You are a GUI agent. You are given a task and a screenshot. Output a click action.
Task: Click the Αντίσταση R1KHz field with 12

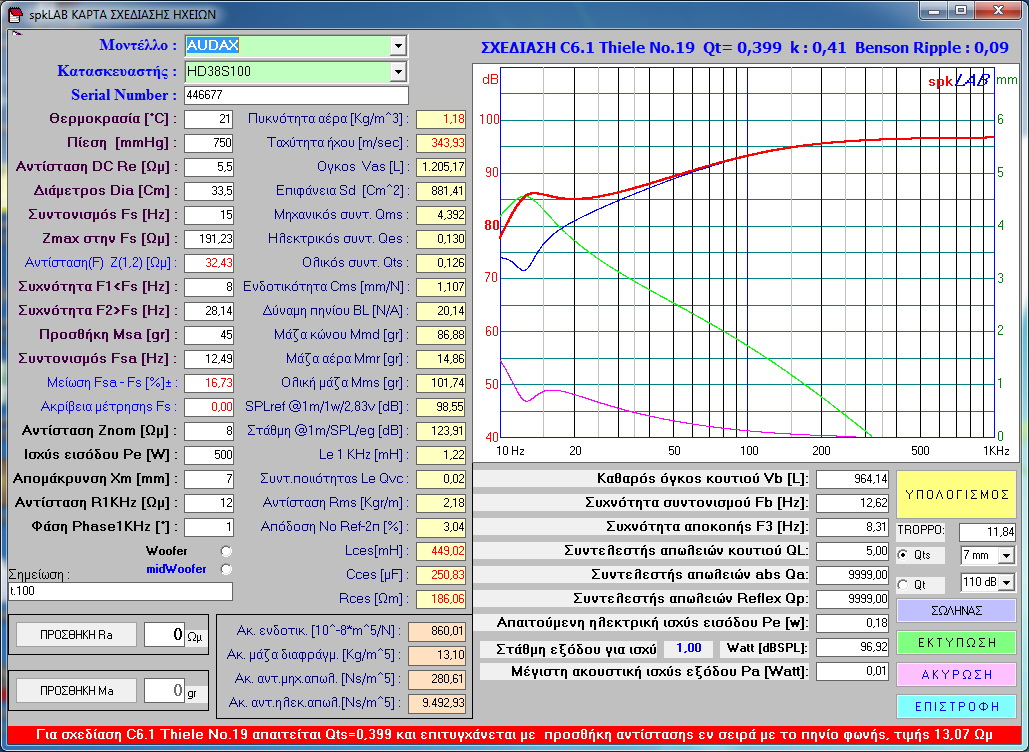pyautogui.click(x=209, y=503)
